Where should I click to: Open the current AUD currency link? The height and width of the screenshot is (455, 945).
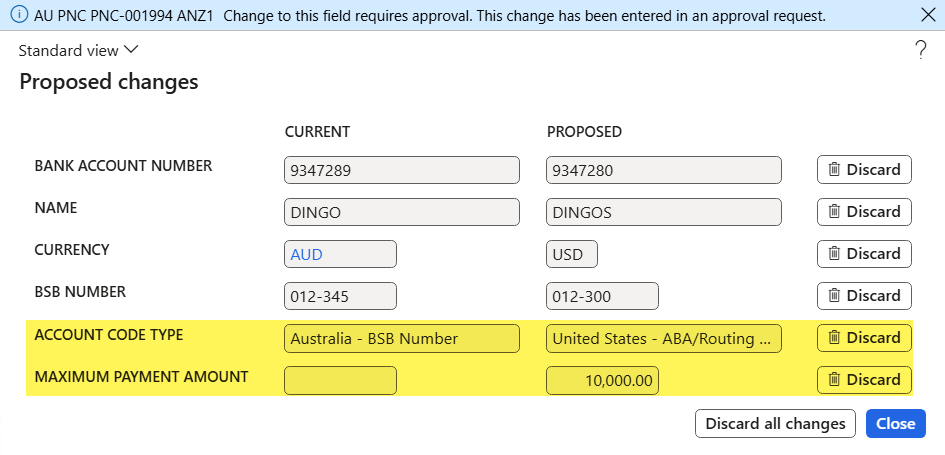(306, 254)
